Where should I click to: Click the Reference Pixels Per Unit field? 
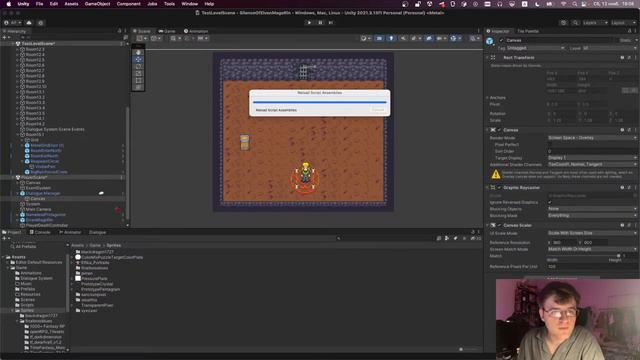(x=592, y=267)
